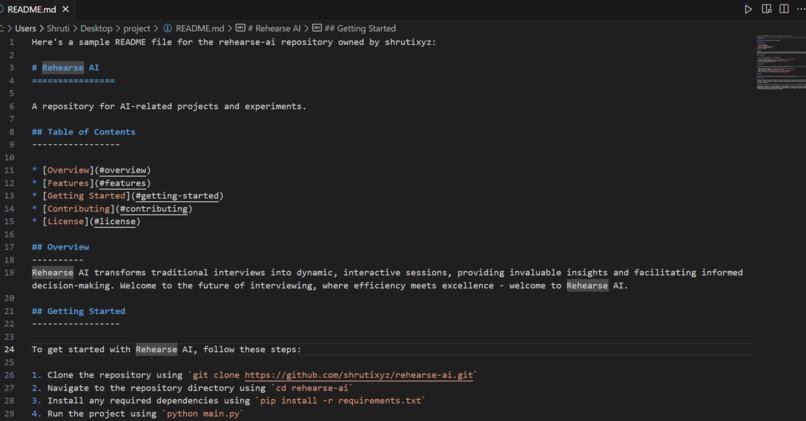
Task: Click the '## Table of Contents' heading
Action: coord(83,132)
